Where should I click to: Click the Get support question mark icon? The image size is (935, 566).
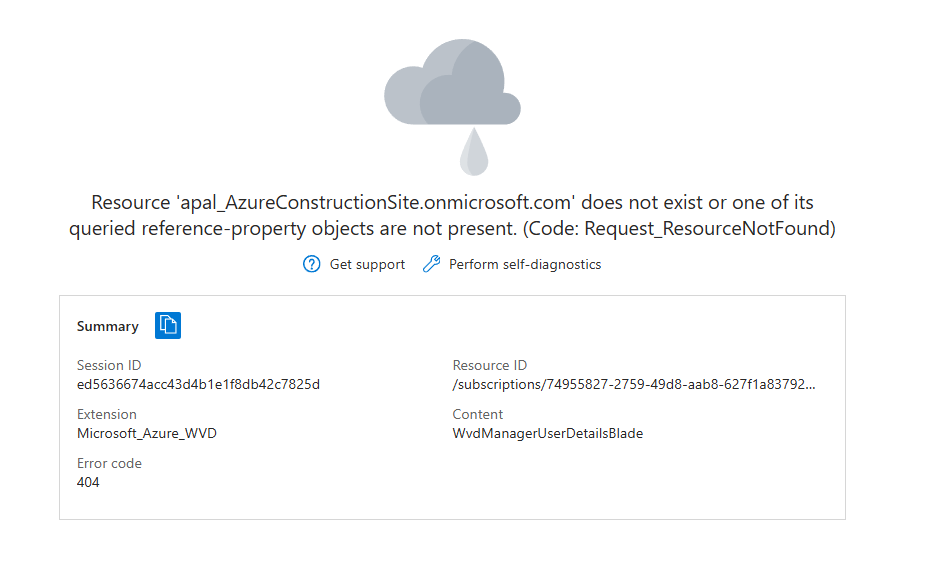tap(312, 264)
